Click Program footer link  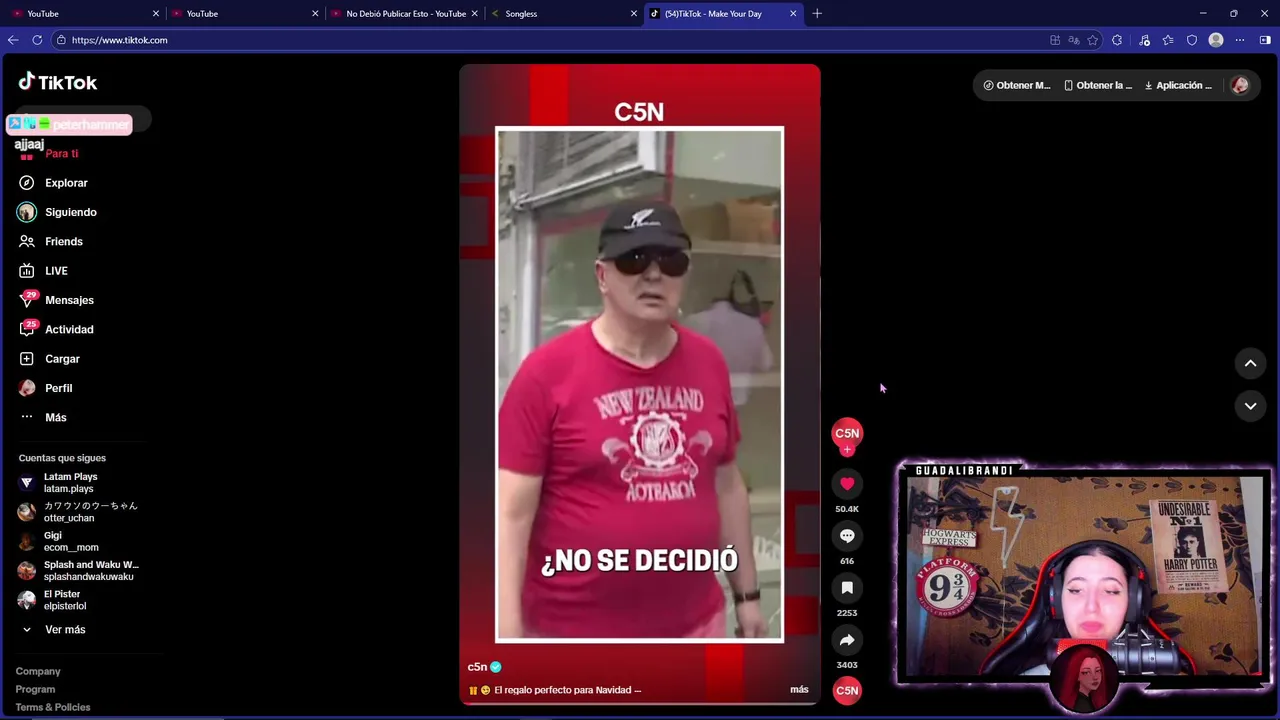[35, 689]
